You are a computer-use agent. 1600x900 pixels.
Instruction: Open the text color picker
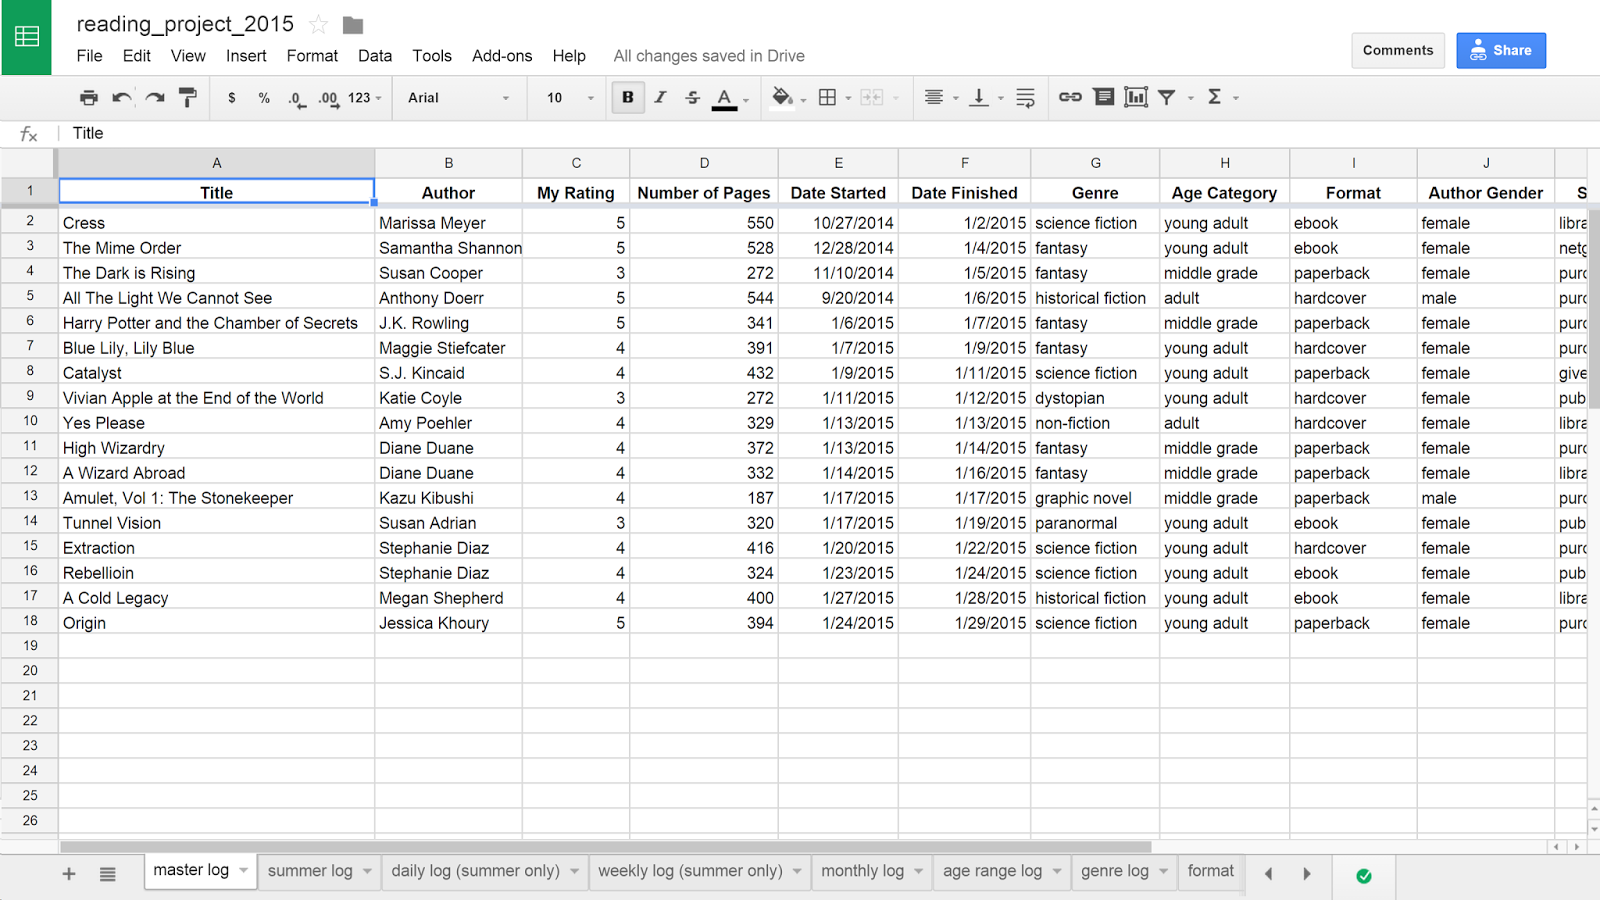click(725, 98)
